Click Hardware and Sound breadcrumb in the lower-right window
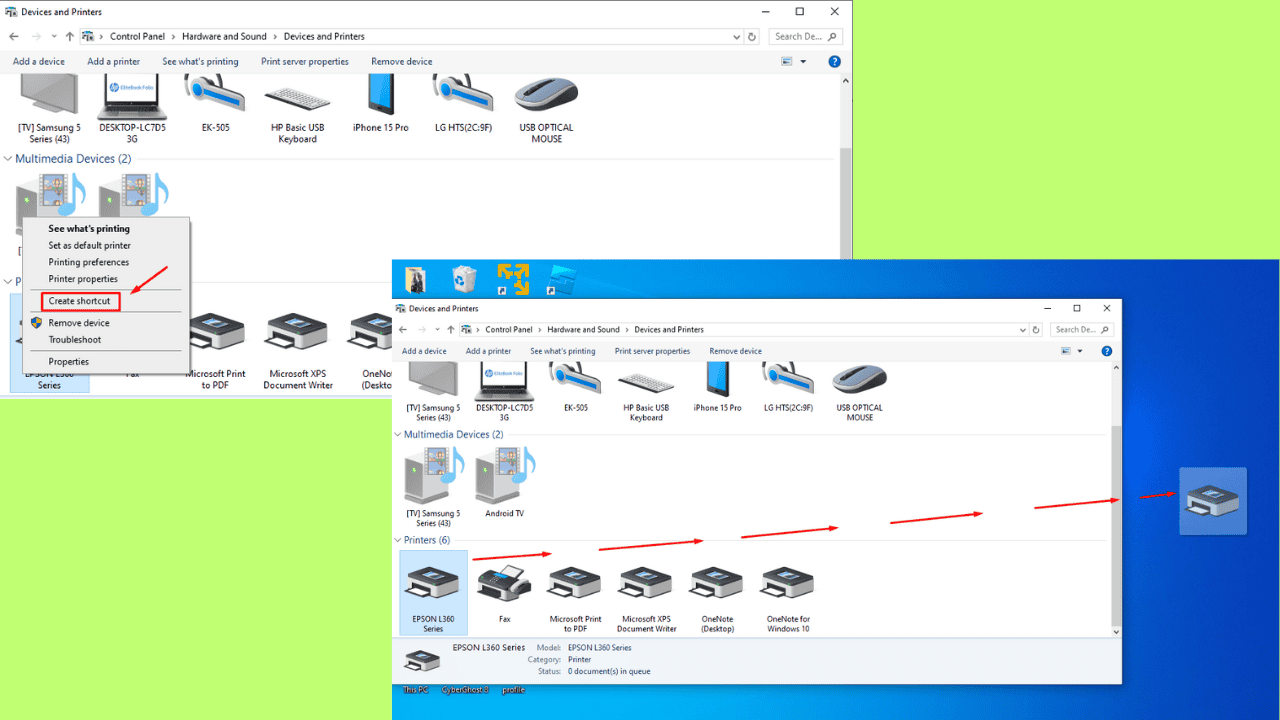This screenshot has height=720, width=1280. point(583,329)
